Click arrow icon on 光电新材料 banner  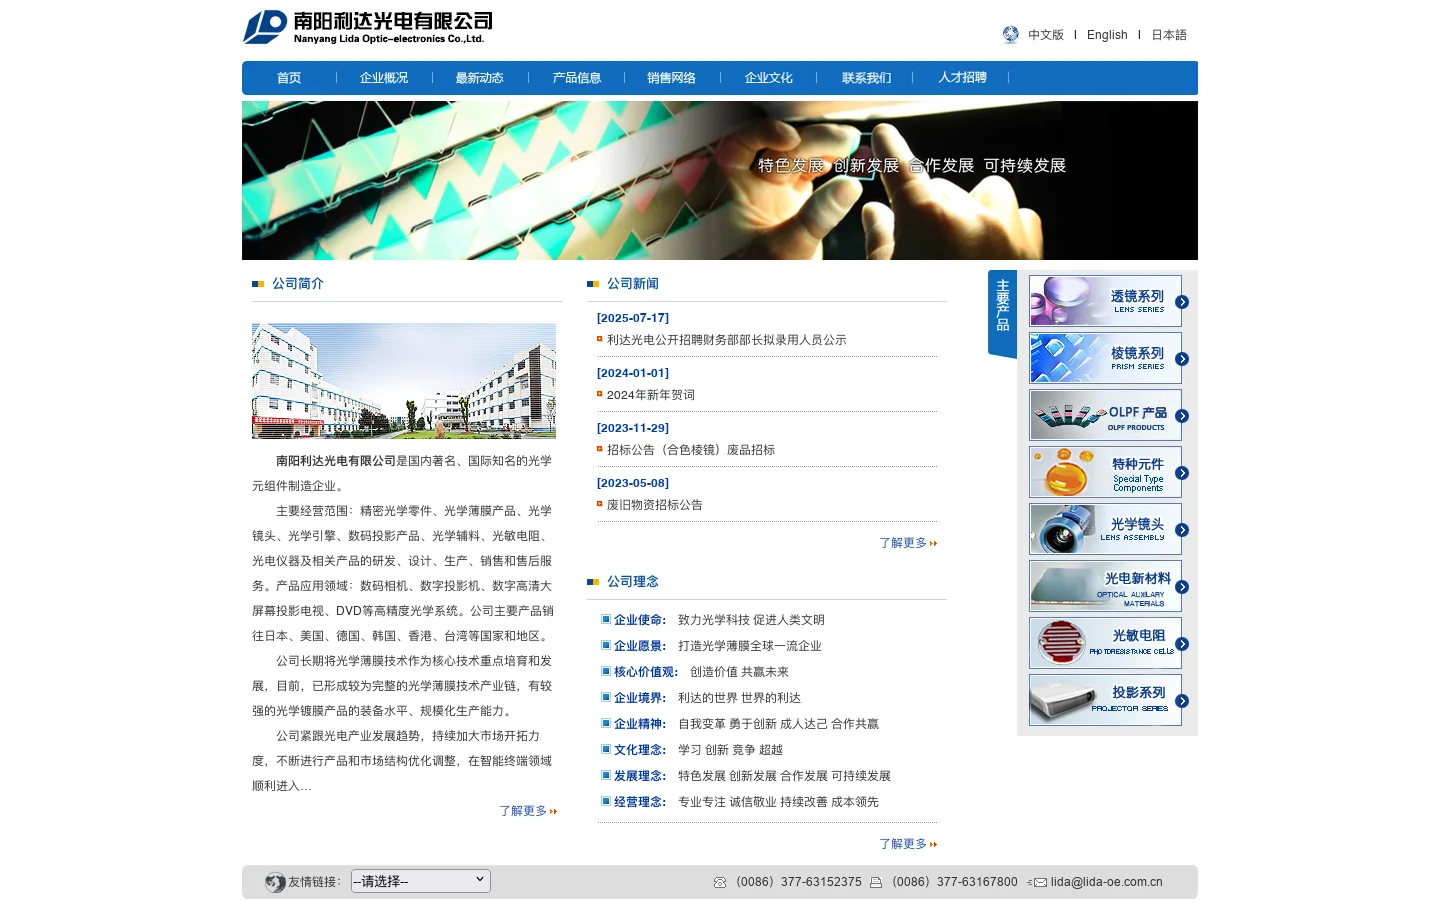[1182, 587]
